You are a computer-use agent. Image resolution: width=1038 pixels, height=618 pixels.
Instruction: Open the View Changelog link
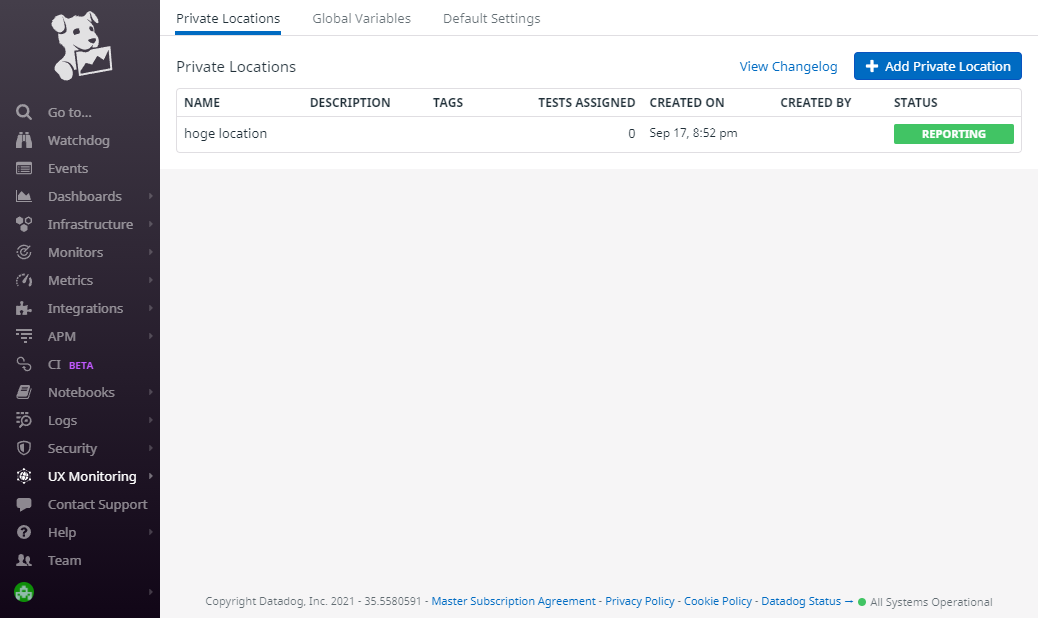(788, 66)
